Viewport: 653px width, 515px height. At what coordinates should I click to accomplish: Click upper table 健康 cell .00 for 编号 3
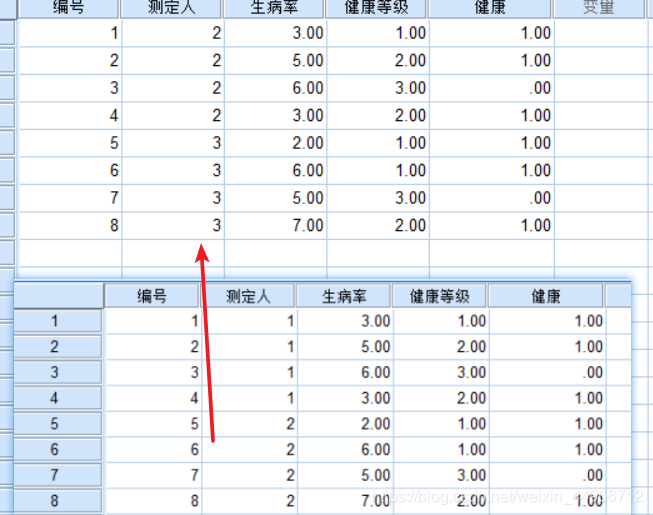click(x=491, y=88)
